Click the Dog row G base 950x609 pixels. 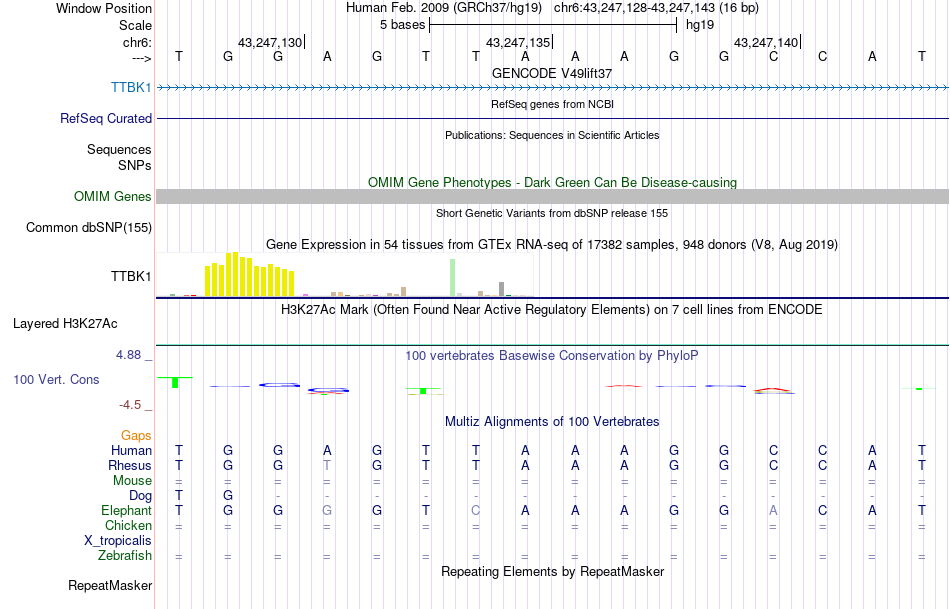[x=228, y=496]
